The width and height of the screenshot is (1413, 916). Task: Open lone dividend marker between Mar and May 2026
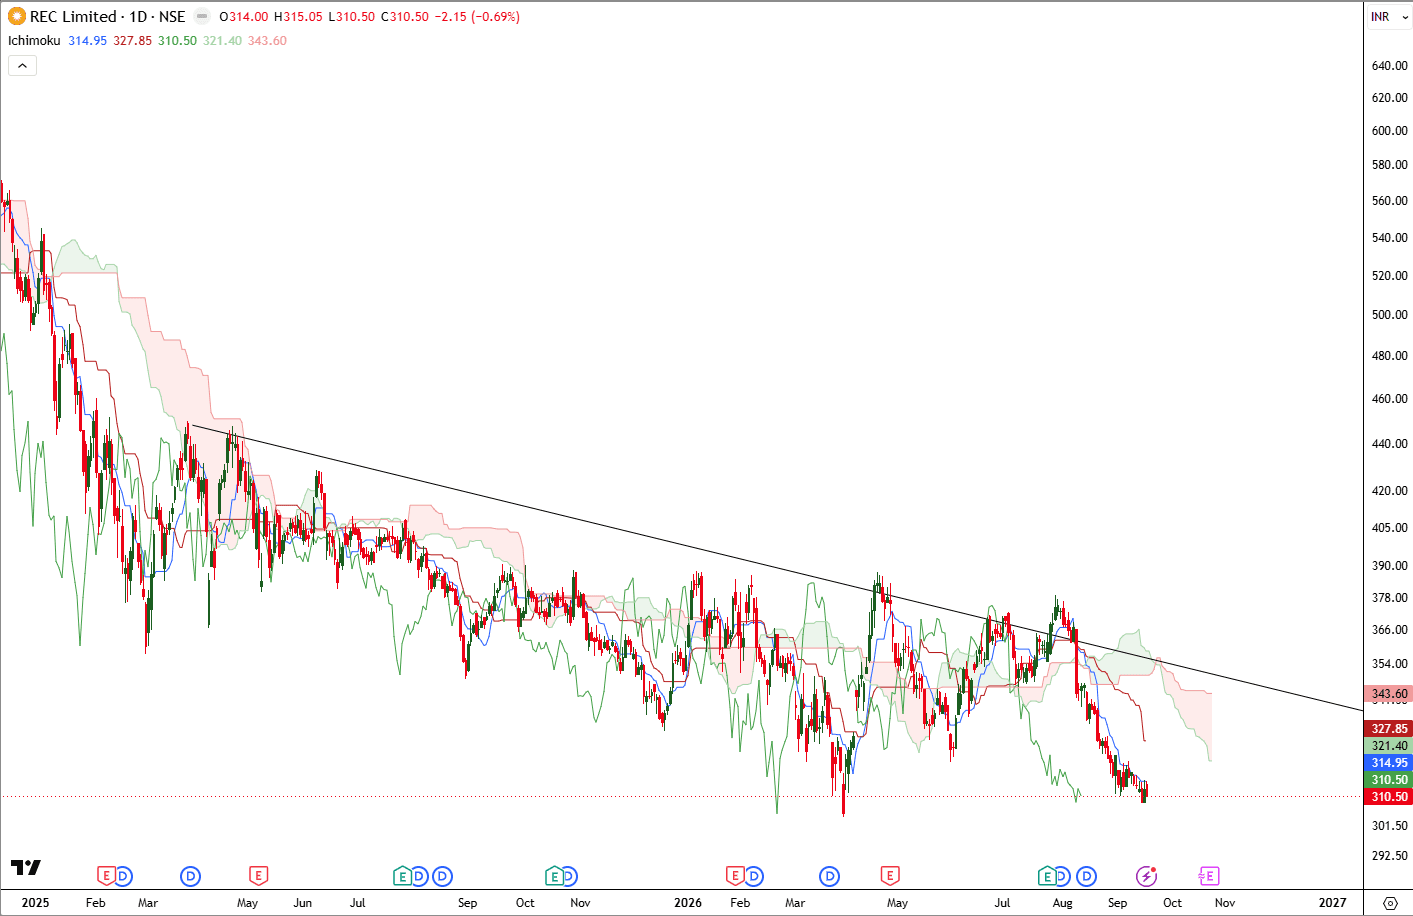829,876
